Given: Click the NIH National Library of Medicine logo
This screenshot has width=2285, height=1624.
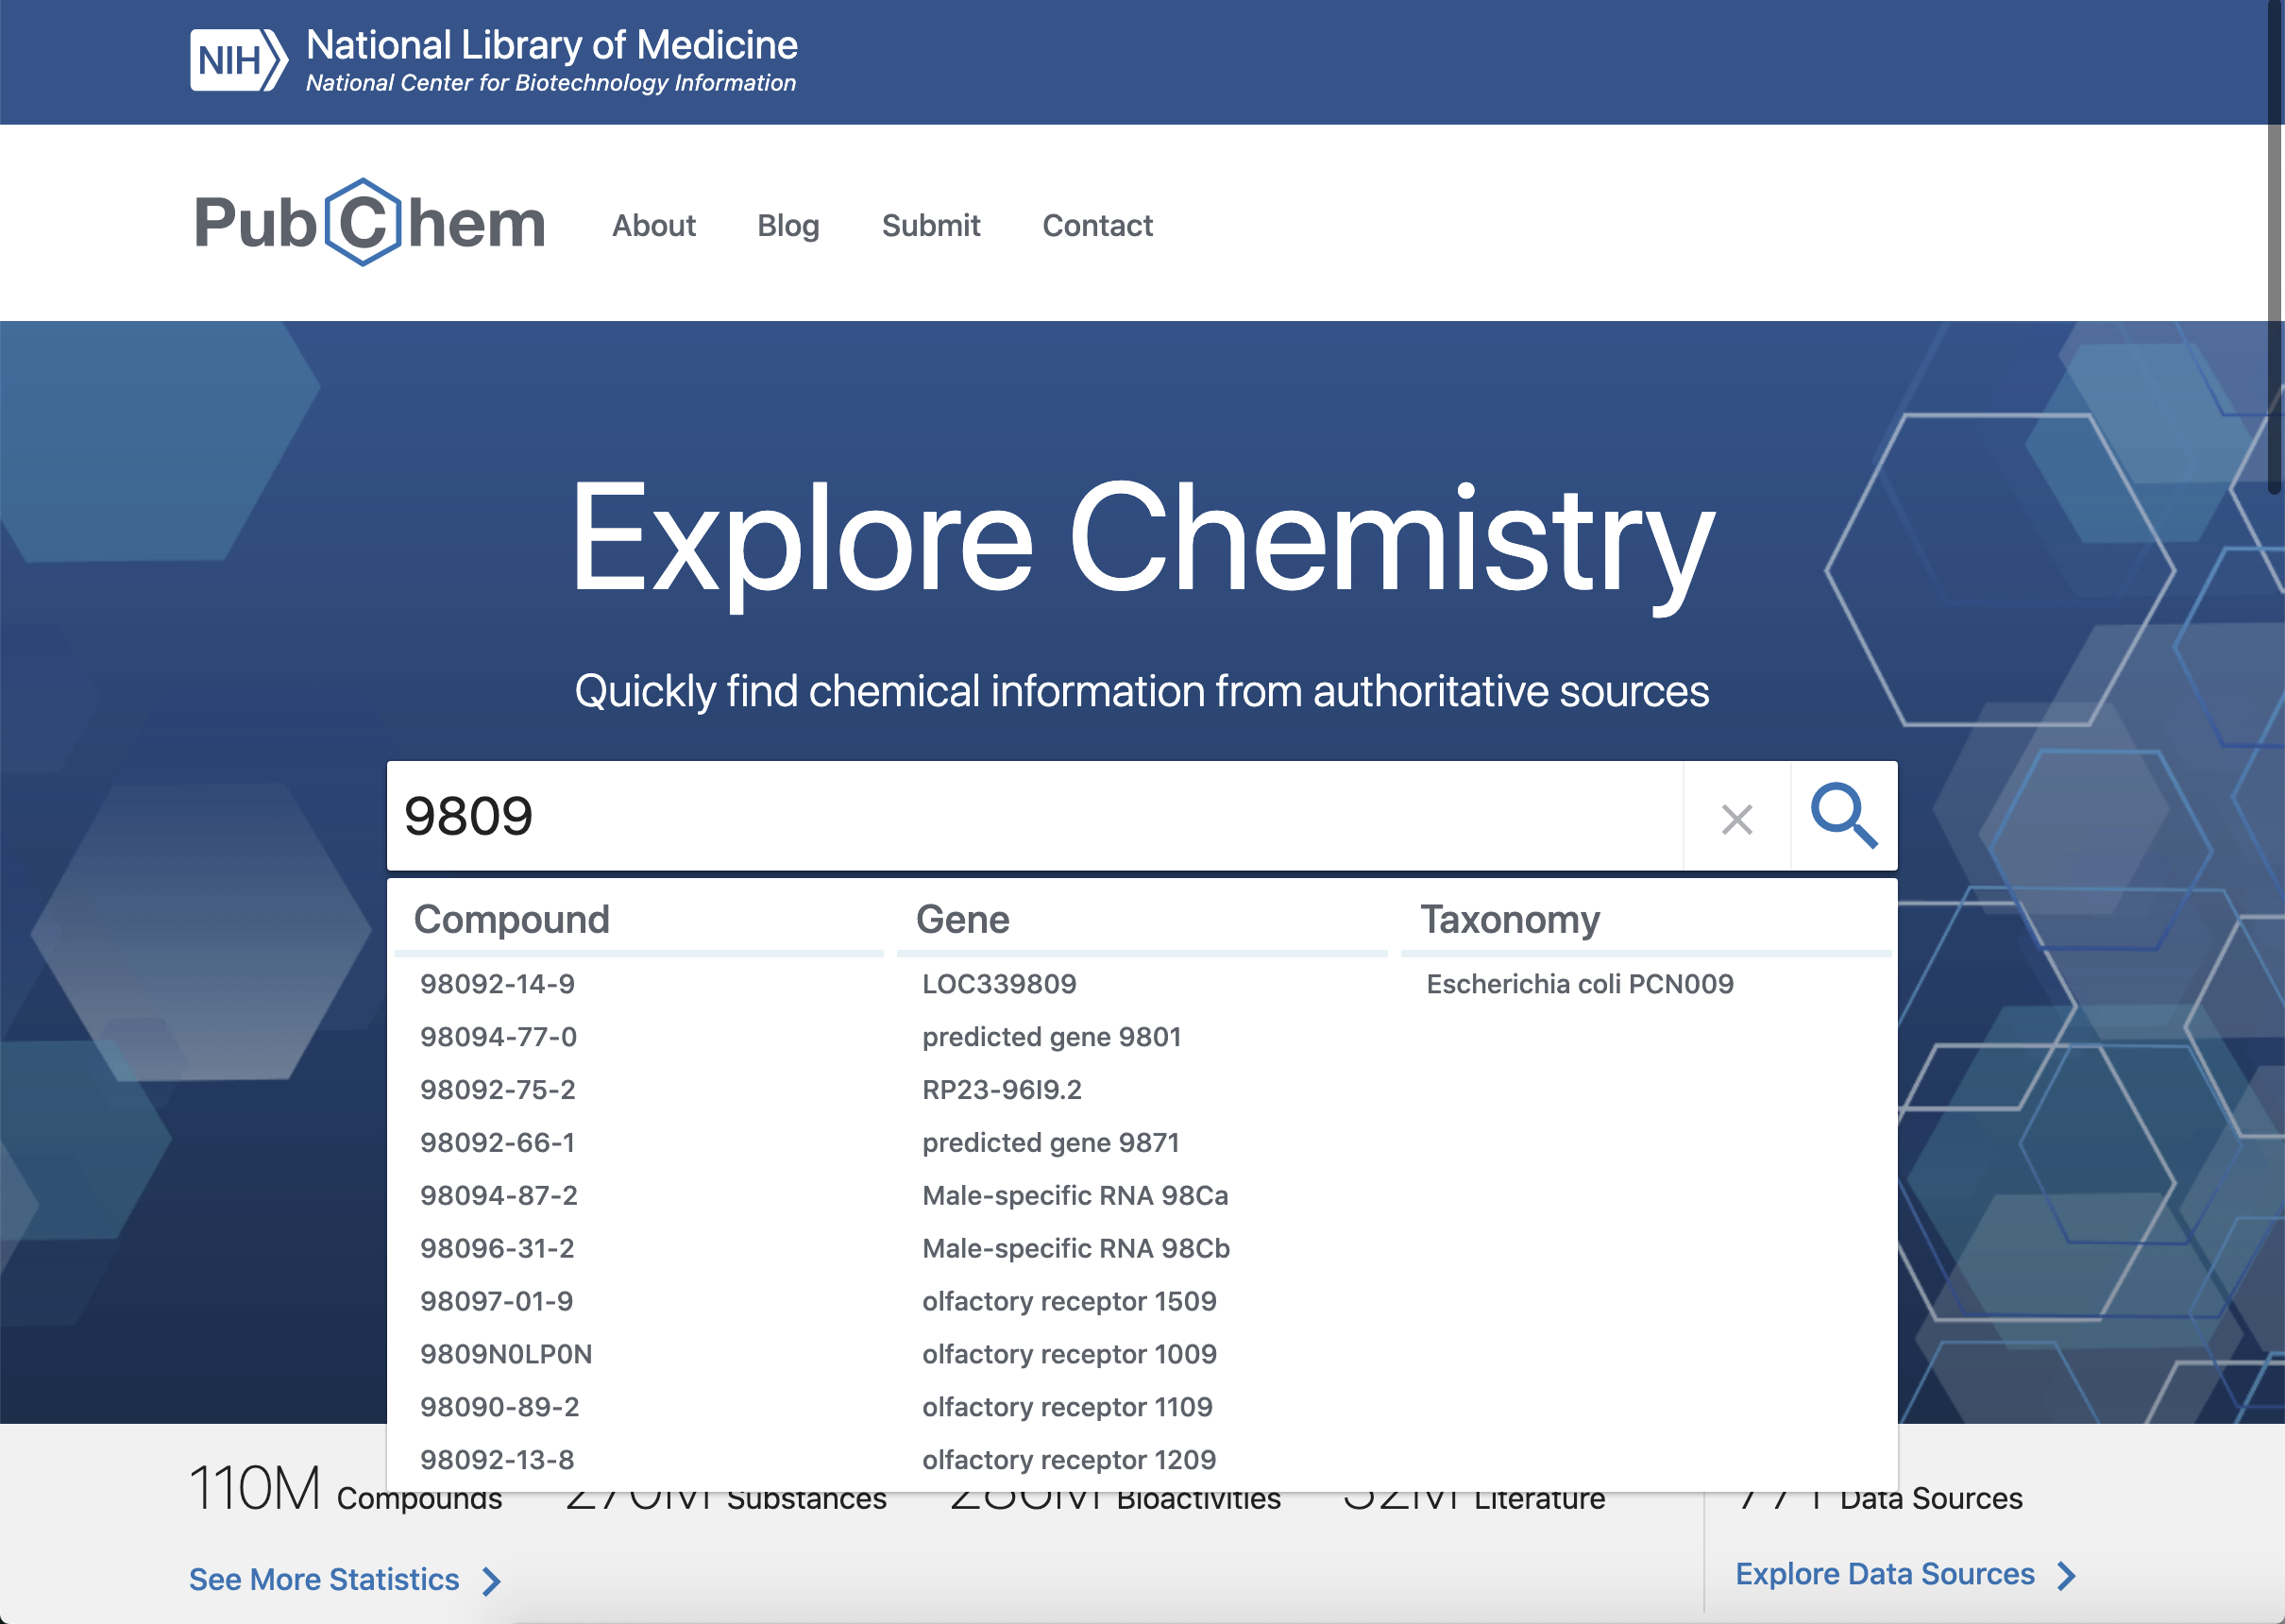Looking at the screenshot, I should click(x=492, y=58).
